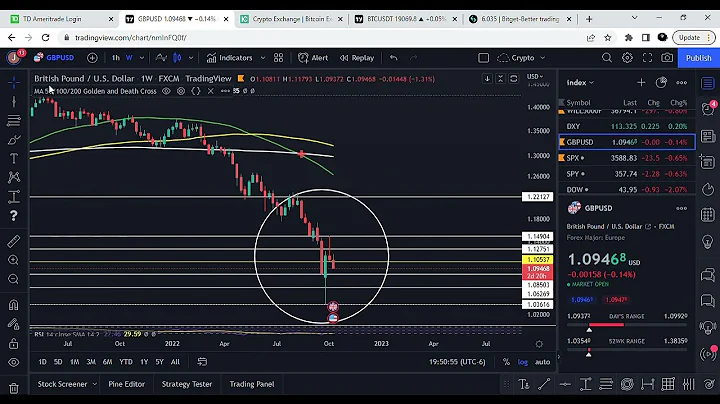Toggle MA indicator visibility eye icon
The width and height of the screenshot is (720, 404).
point(166,91)
